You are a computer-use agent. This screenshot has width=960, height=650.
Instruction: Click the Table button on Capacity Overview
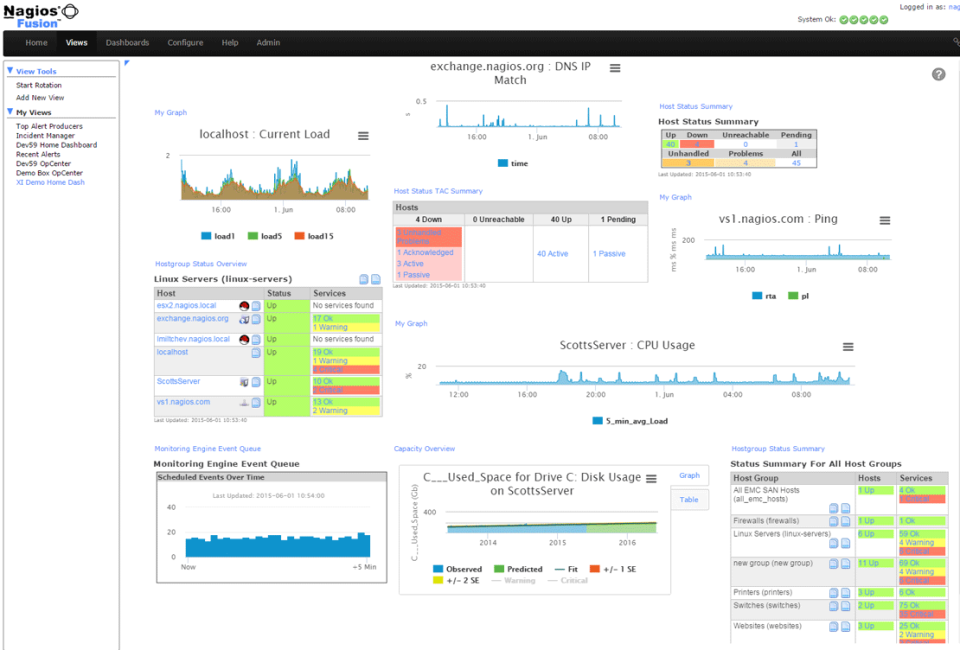point(689,499)
